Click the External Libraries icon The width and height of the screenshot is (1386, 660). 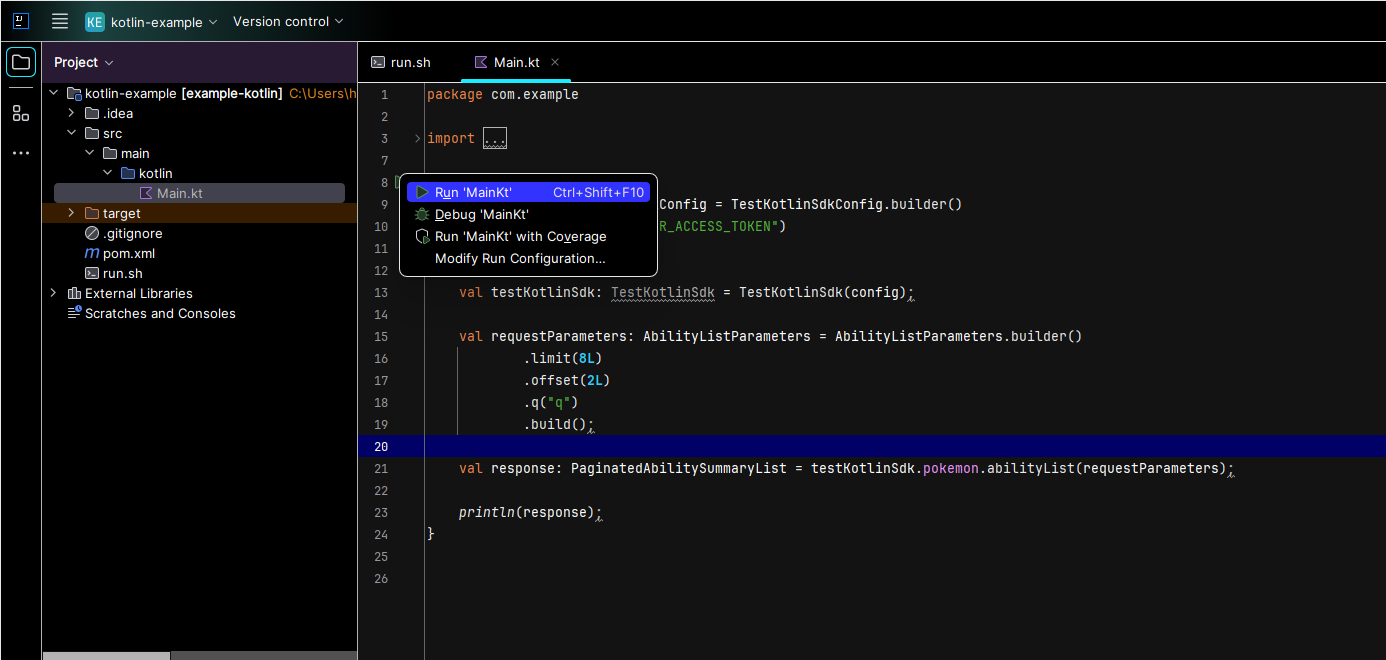[x=74, y=293]
